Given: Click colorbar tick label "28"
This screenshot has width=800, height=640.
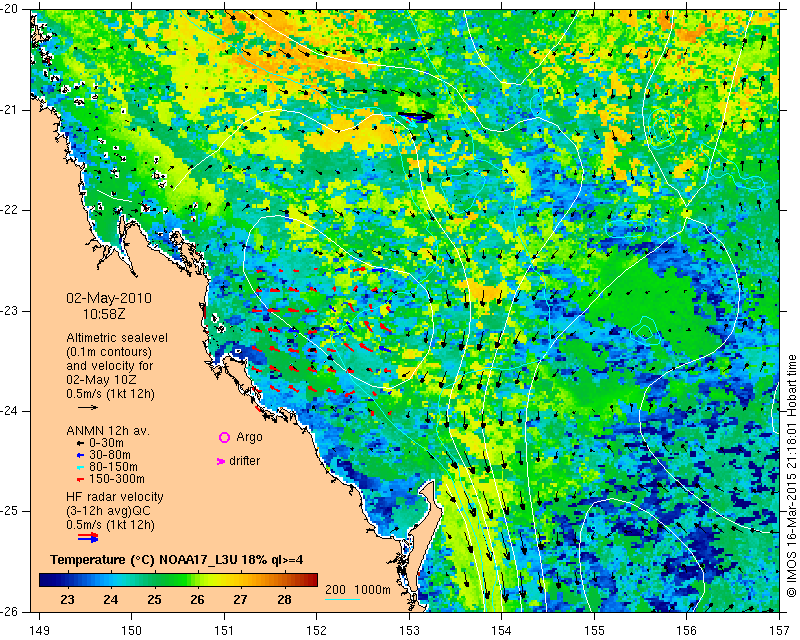Looking at the screenshot, I should 284,600.
